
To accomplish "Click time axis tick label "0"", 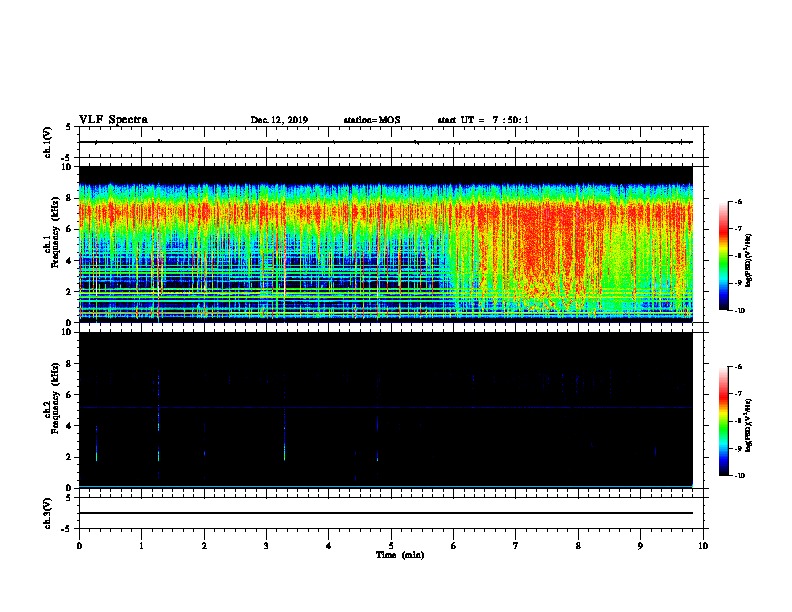I will coord(79,546).
